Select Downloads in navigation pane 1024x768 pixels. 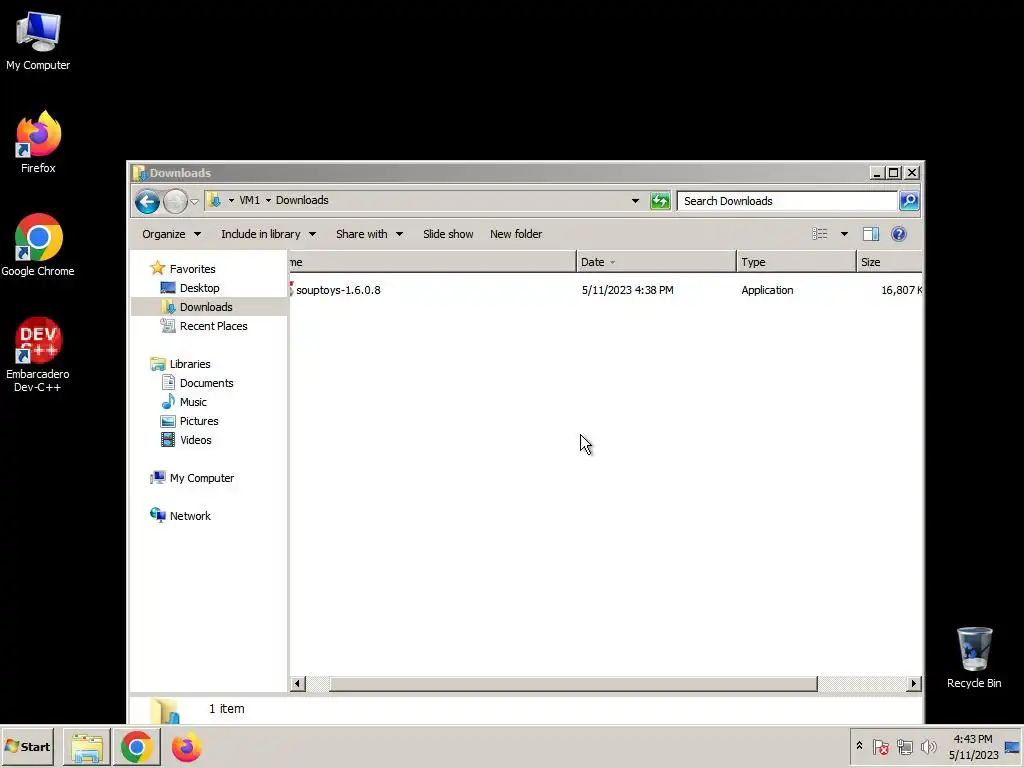206,307
